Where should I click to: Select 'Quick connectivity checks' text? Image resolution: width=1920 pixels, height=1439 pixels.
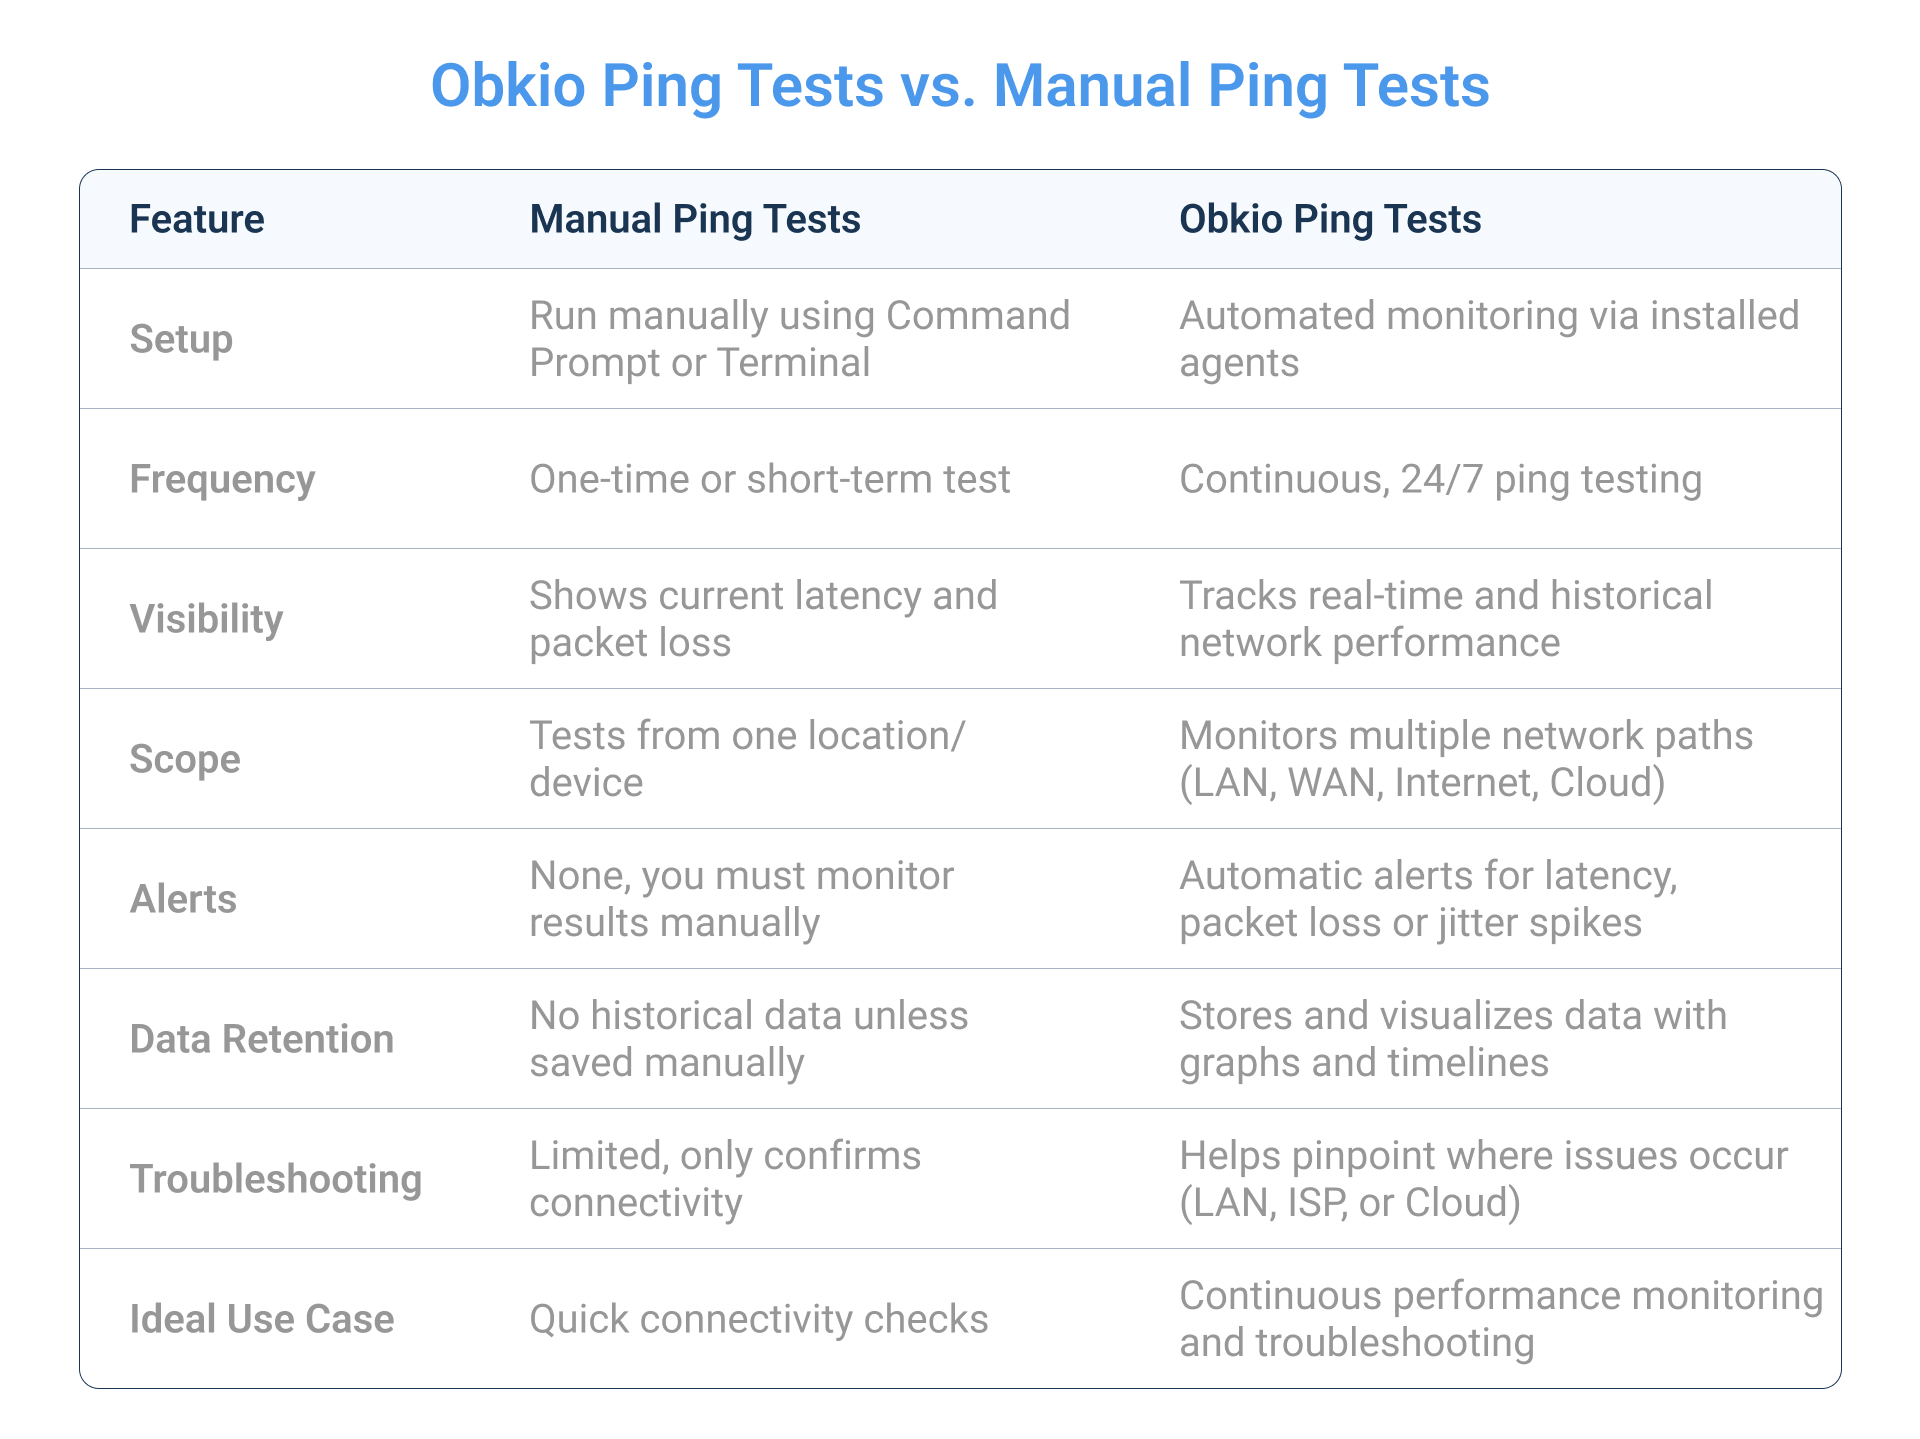click(x=758, y=1319)
